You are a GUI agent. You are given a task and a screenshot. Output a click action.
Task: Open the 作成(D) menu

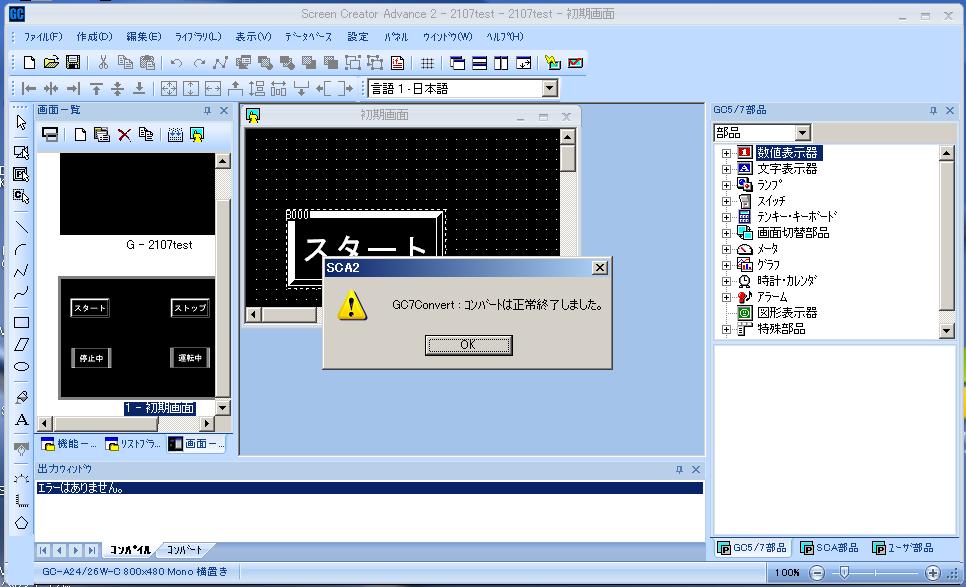[94, 37]
